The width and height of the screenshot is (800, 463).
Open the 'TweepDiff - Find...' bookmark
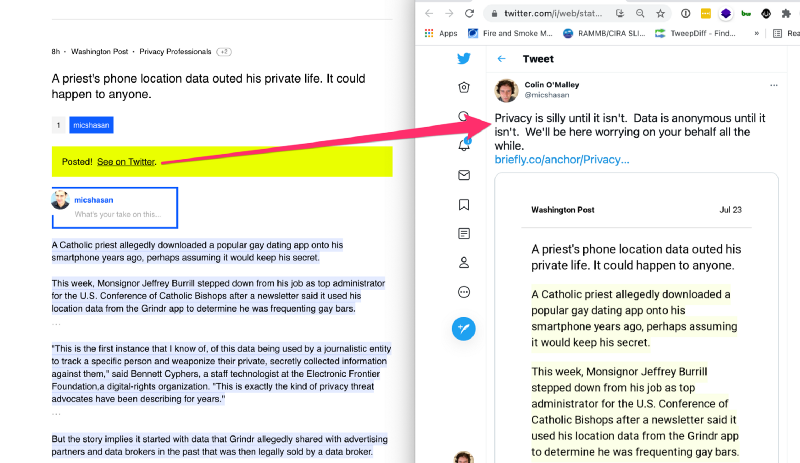coord(695,33)
